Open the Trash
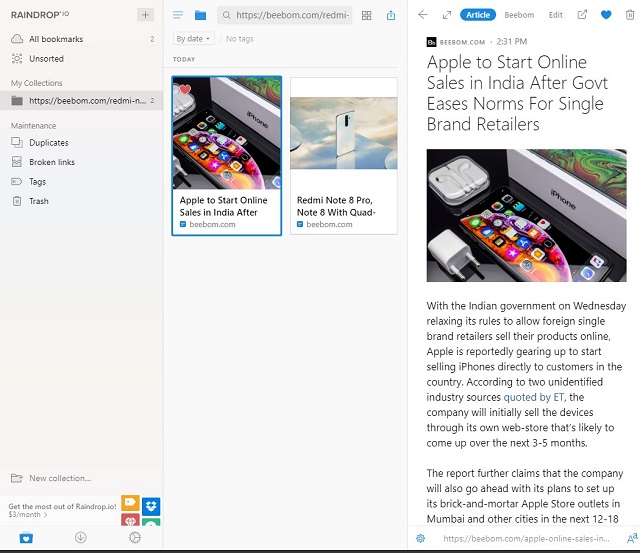The image size is (640, 553). coord(82,201)
